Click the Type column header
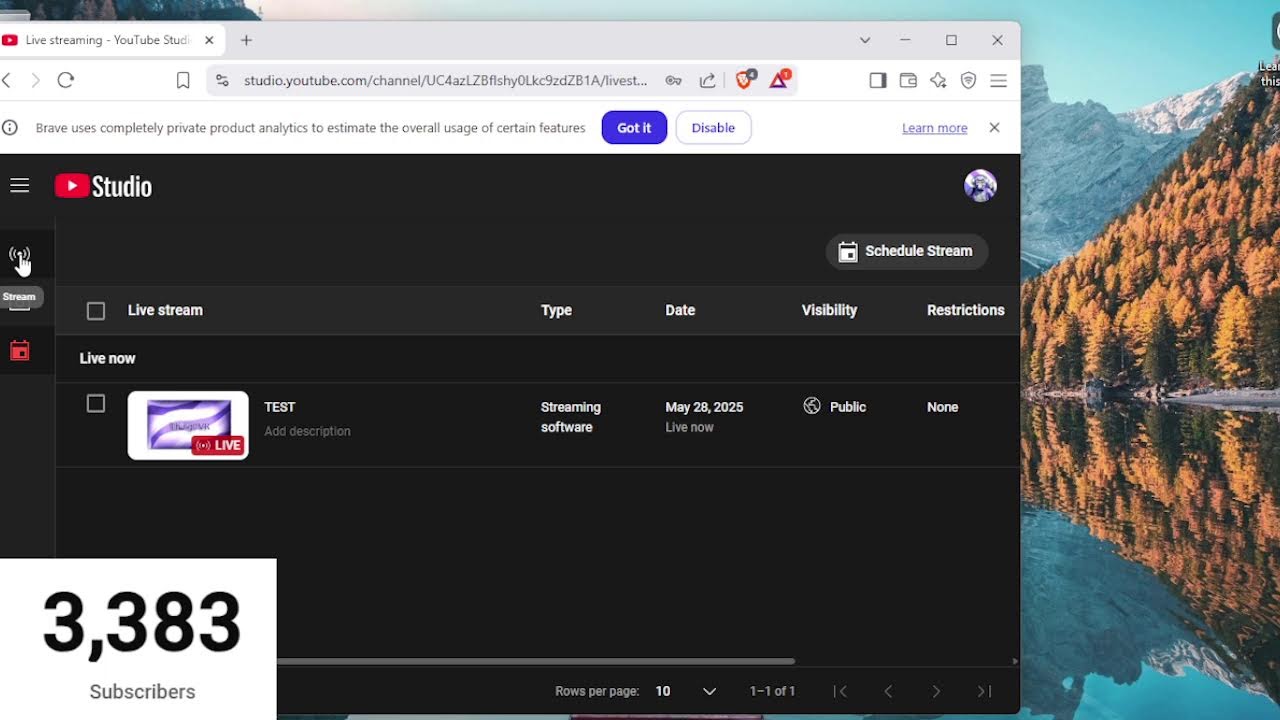The width and height of the screenshot is (1280, 720). [556, 310]
